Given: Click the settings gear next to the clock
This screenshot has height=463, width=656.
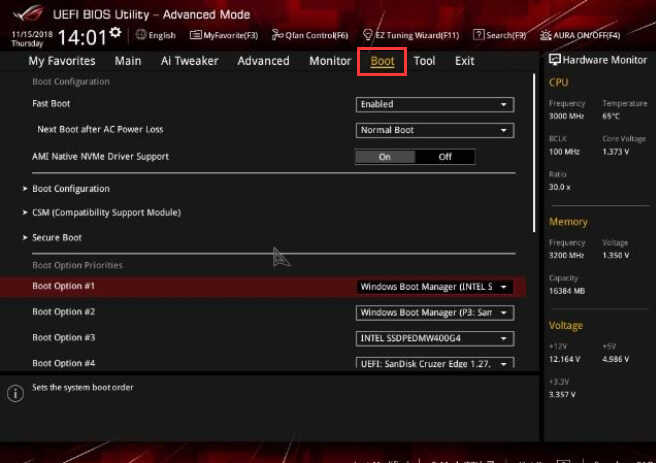Looking at the screenshot, I should pyautogui.click(x=115, y=33).
